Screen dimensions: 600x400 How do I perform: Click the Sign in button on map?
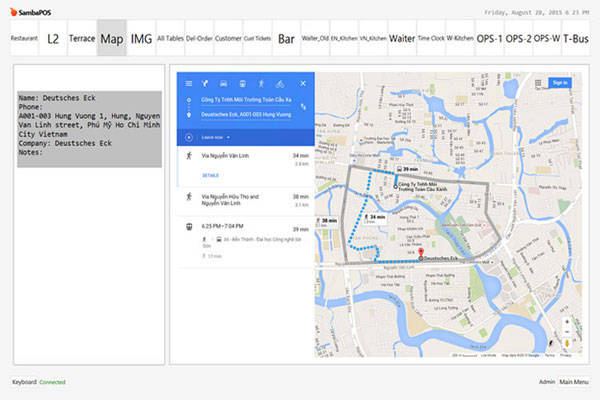[x=559, y=83]
